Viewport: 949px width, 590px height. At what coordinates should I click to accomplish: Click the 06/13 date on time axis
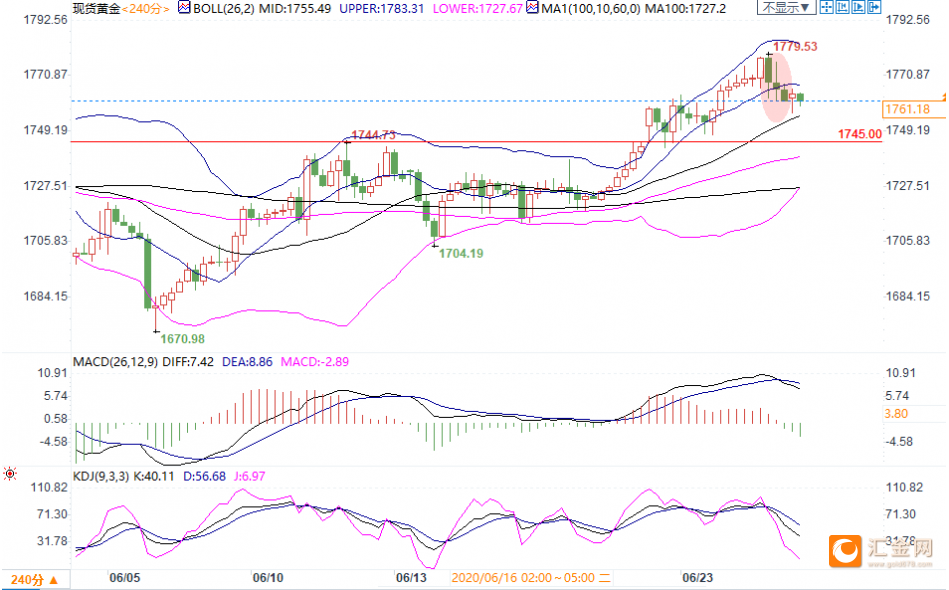coord(412,577)
